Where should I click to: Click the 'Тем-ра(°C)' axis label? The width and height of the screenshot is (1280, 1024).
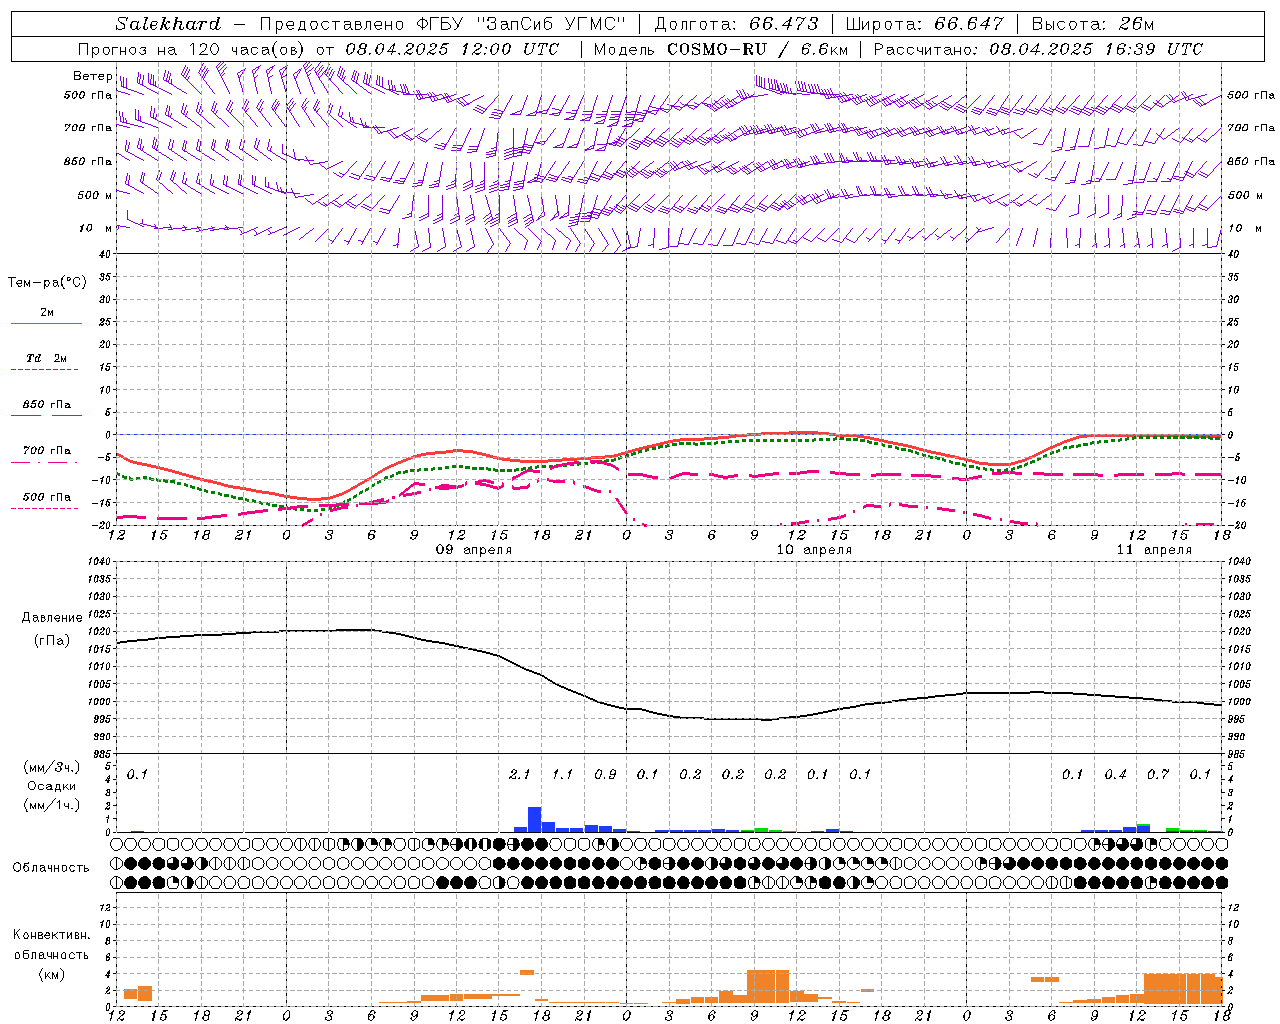[x=47, y=283]
